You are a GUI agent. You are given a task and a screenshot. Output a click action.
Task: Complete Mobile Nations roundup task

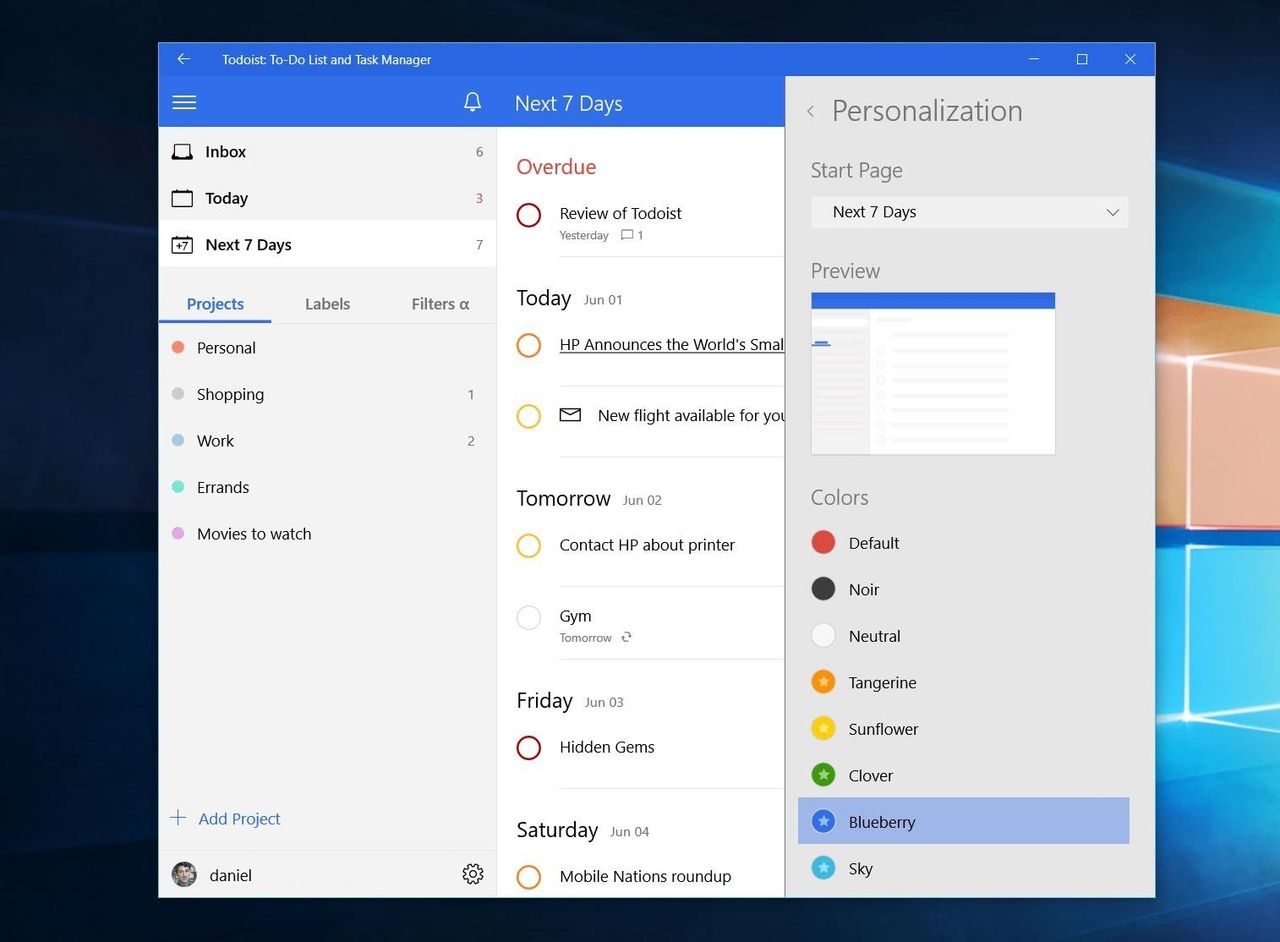(529, 877)
